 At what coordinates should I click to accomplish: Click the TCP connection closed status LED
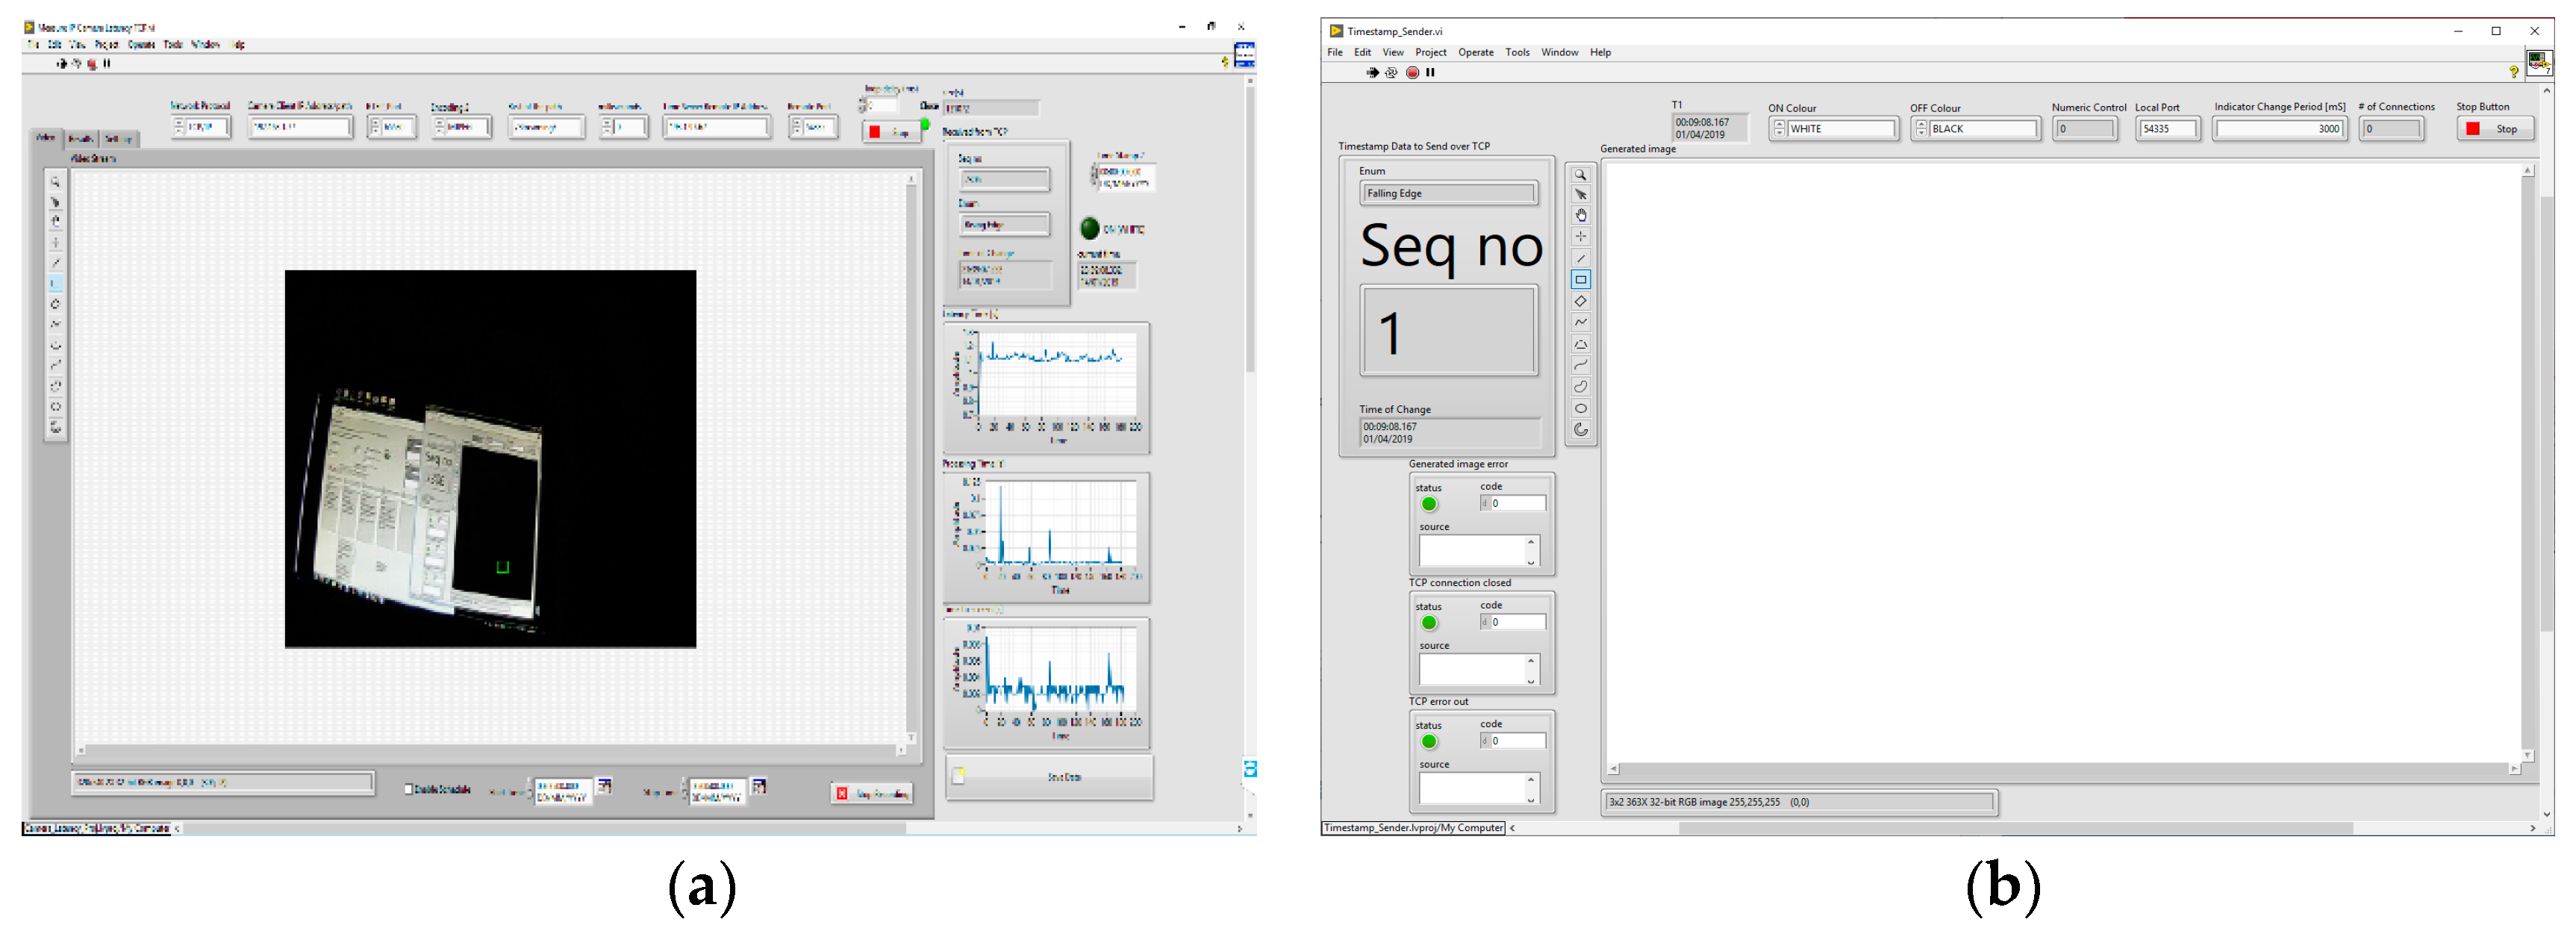tap(1429, 623)
